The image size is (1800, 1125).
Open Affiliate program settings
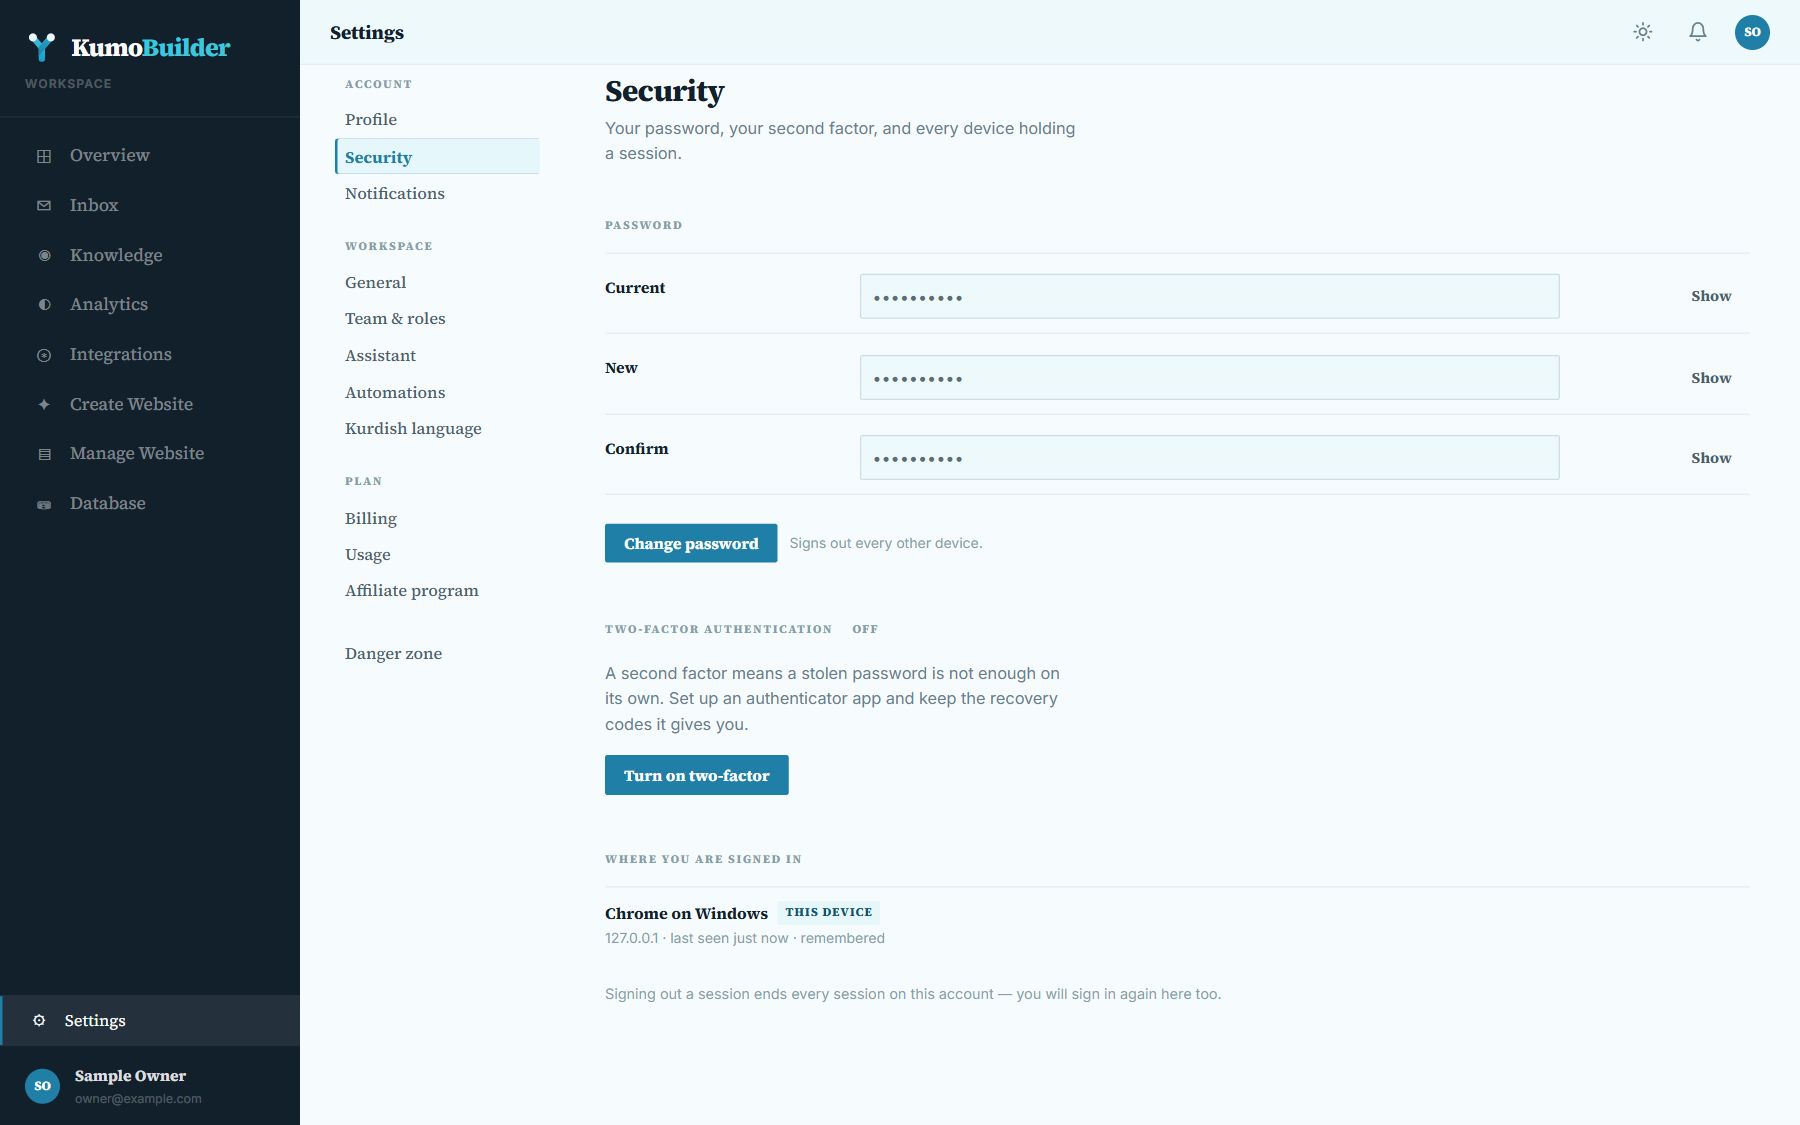437,591
